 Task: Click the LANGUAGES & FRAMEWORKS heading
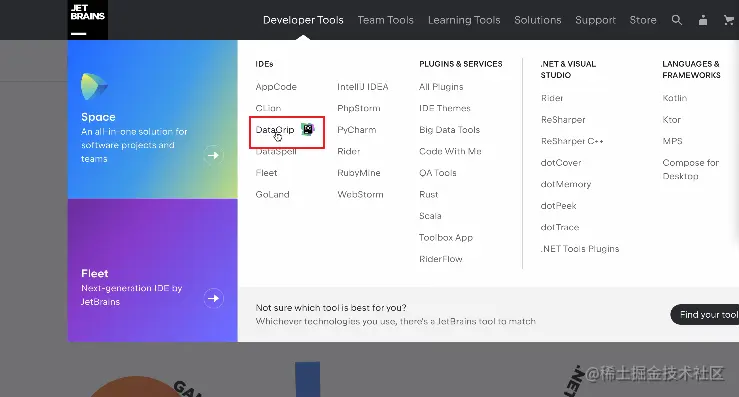[x=691, y=69]
